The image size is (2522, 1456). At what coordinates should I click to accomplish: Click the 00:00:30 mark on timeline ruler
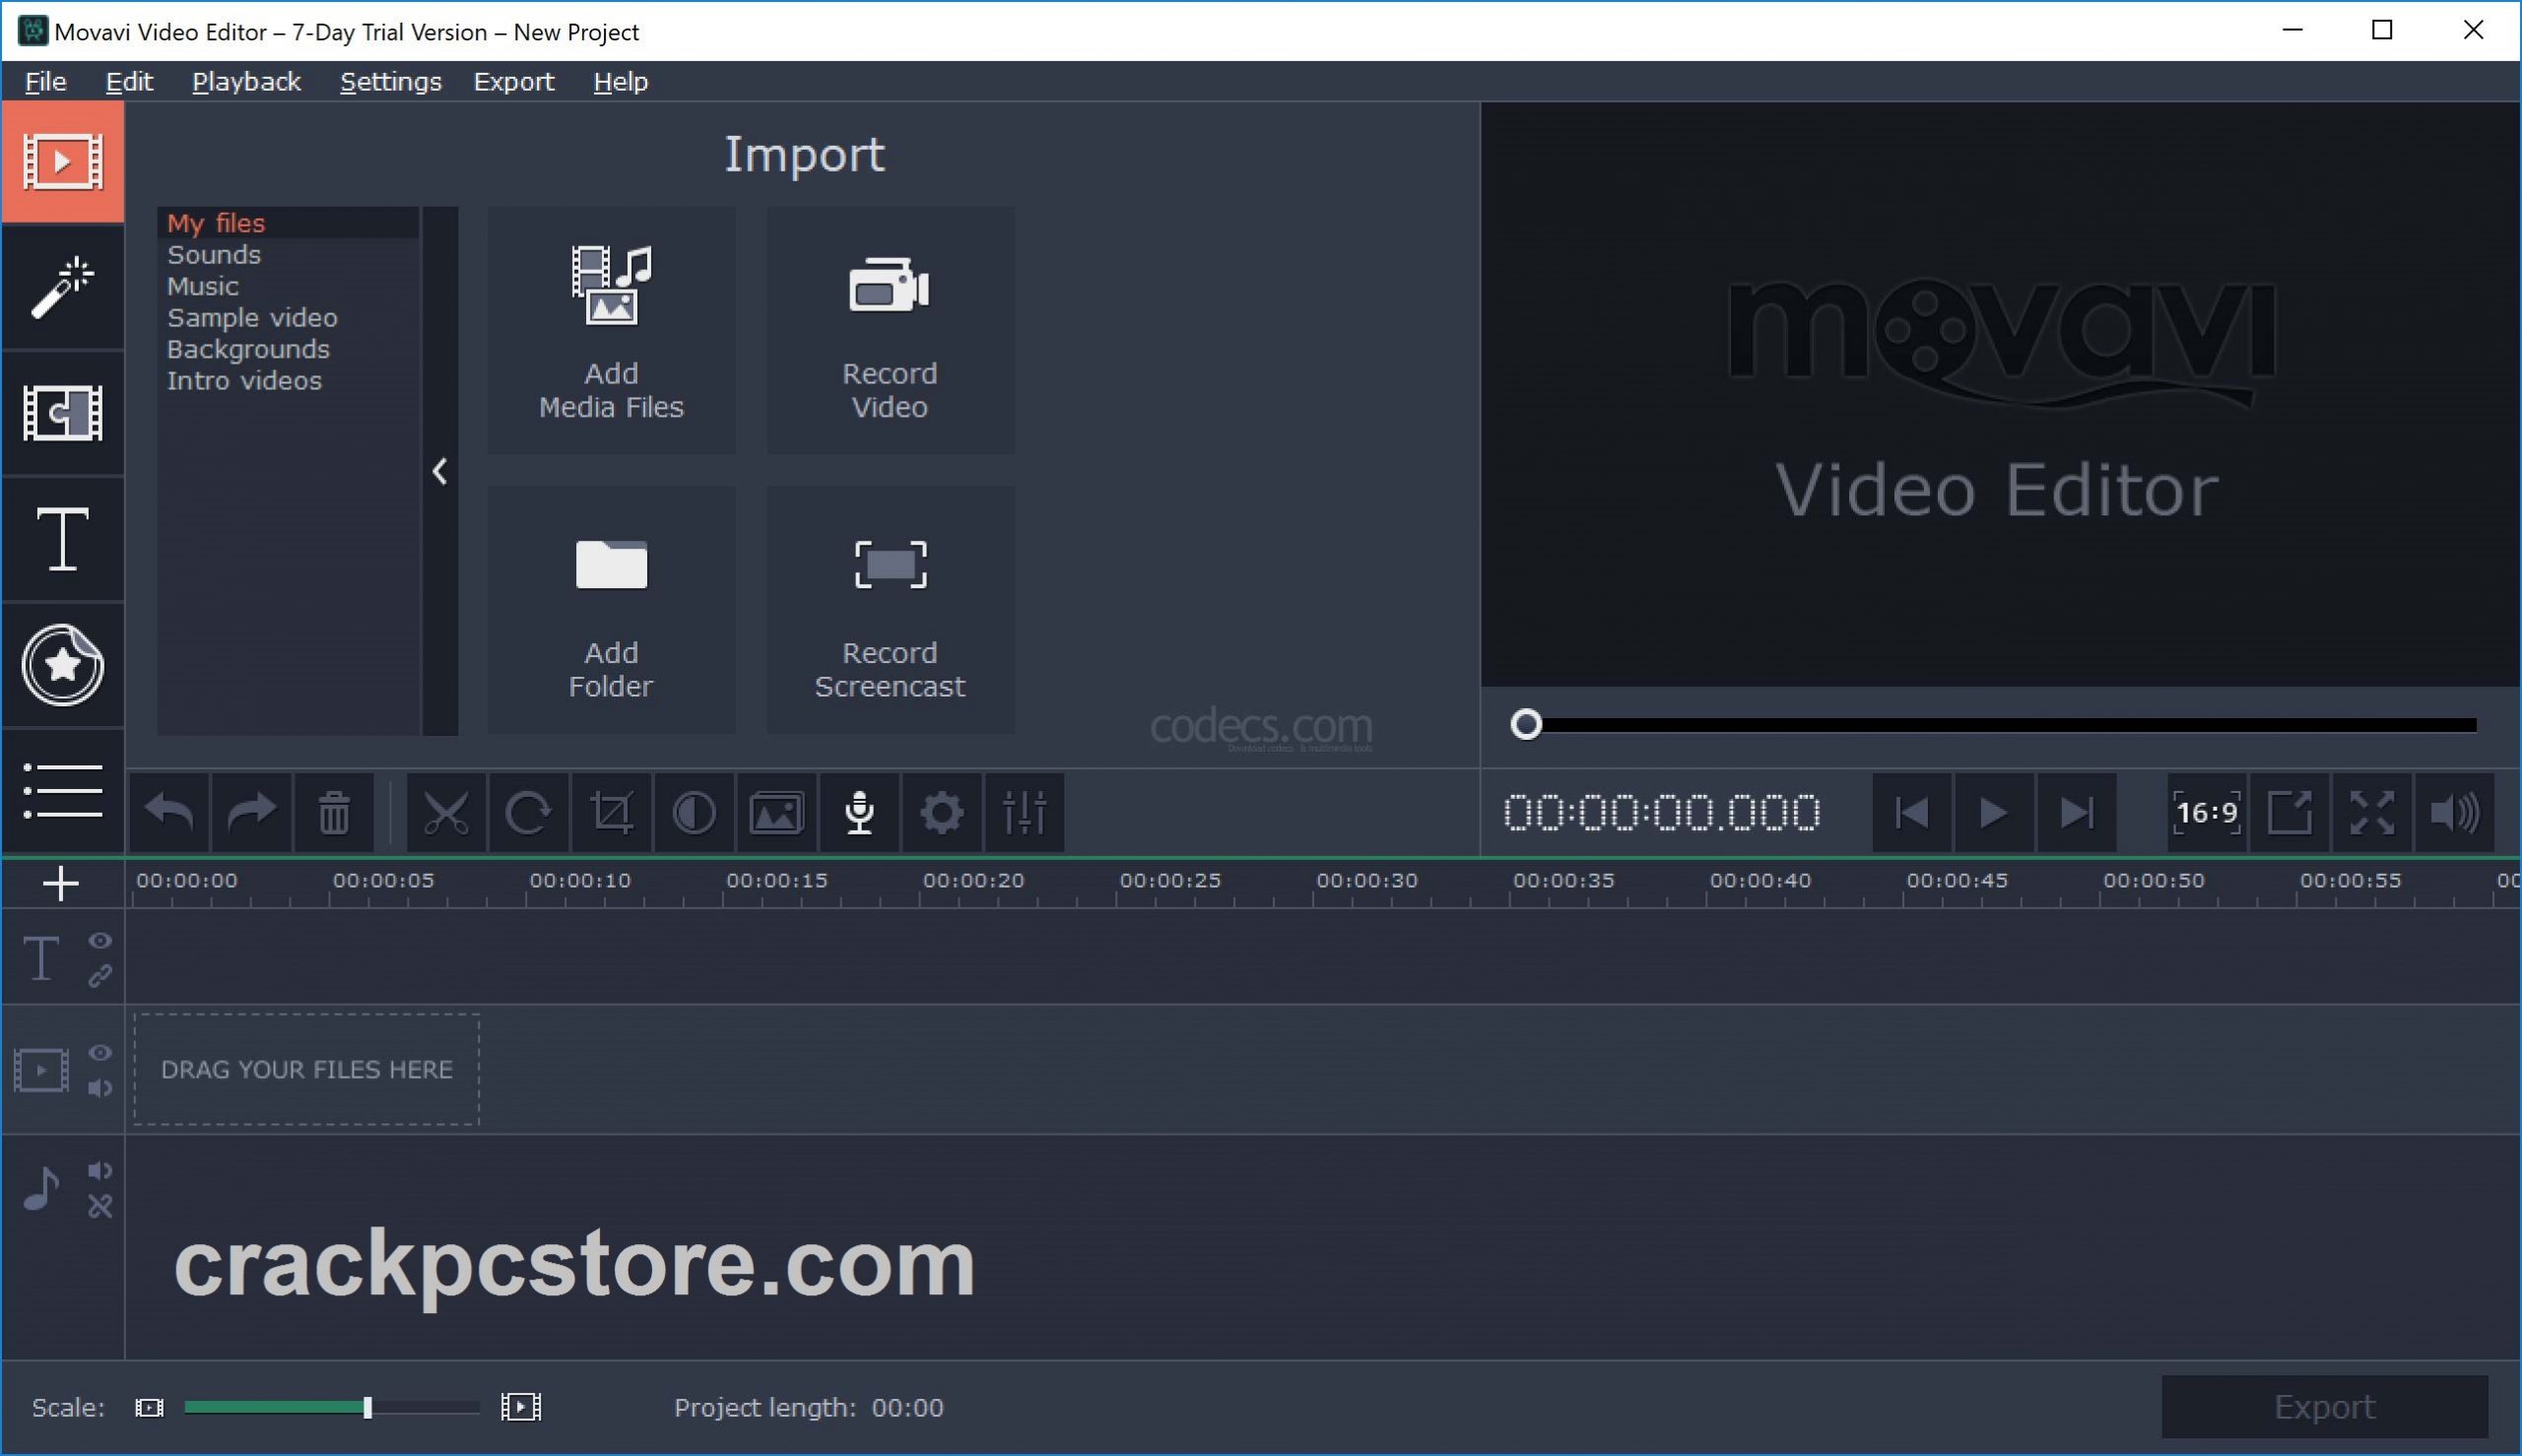click(1366, 880)
